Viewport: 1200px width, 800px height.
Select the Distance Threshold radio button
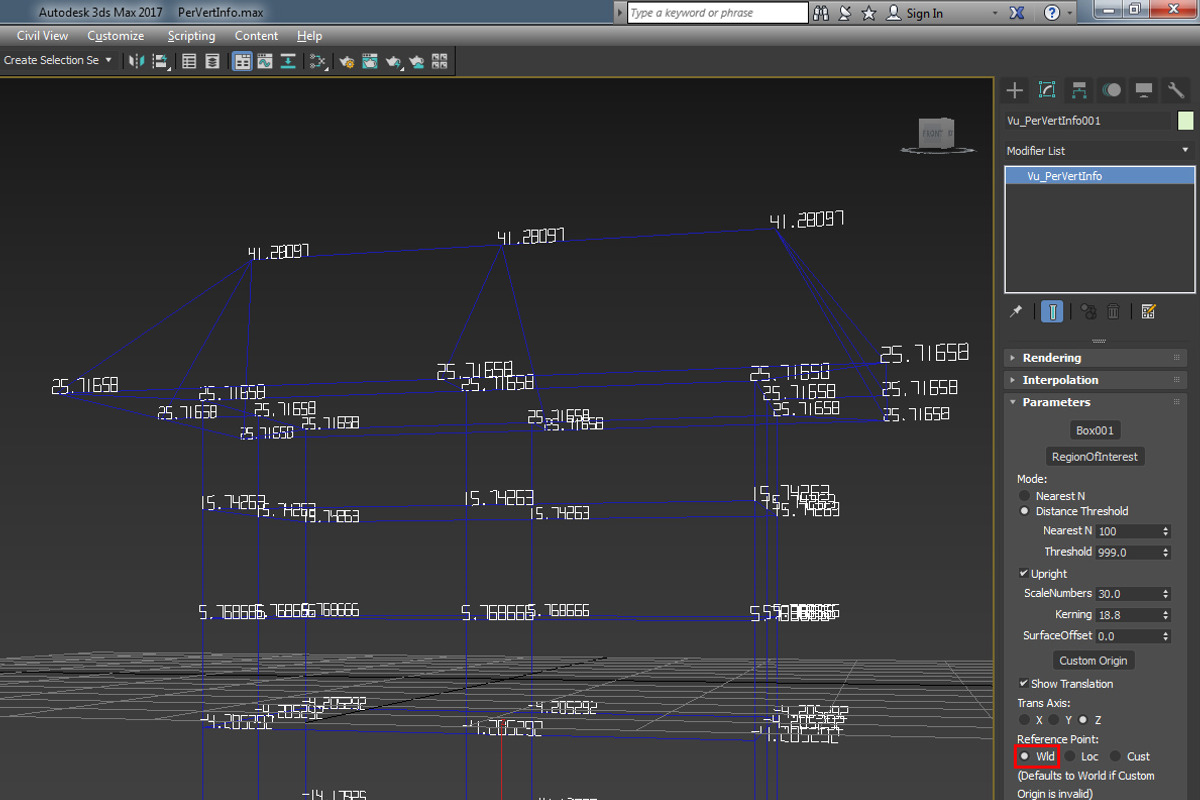[x=1024, y=511]
